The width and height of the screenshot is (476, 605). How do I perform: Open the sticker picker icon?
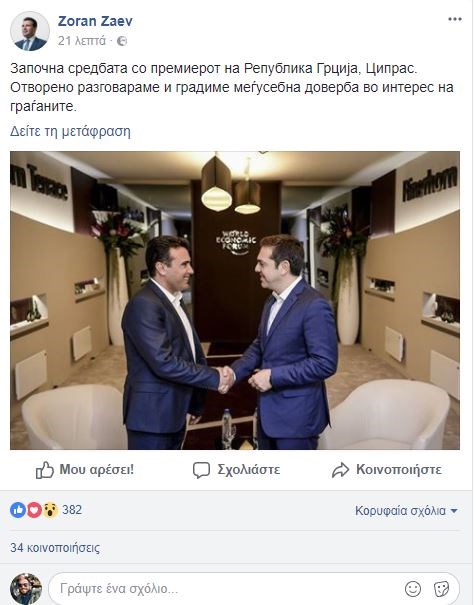(x=441, y=589)
